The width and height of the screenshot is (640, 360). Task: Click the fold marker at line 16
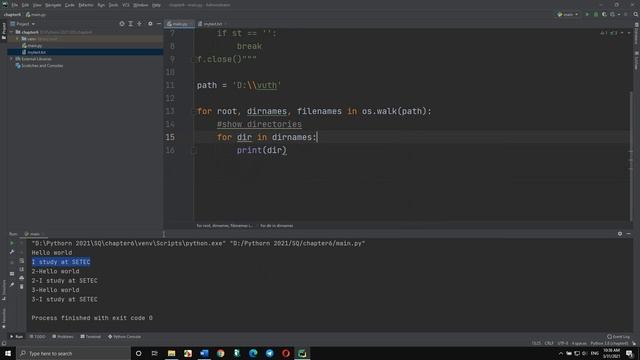pyautogui.click(x=194, y=151)
